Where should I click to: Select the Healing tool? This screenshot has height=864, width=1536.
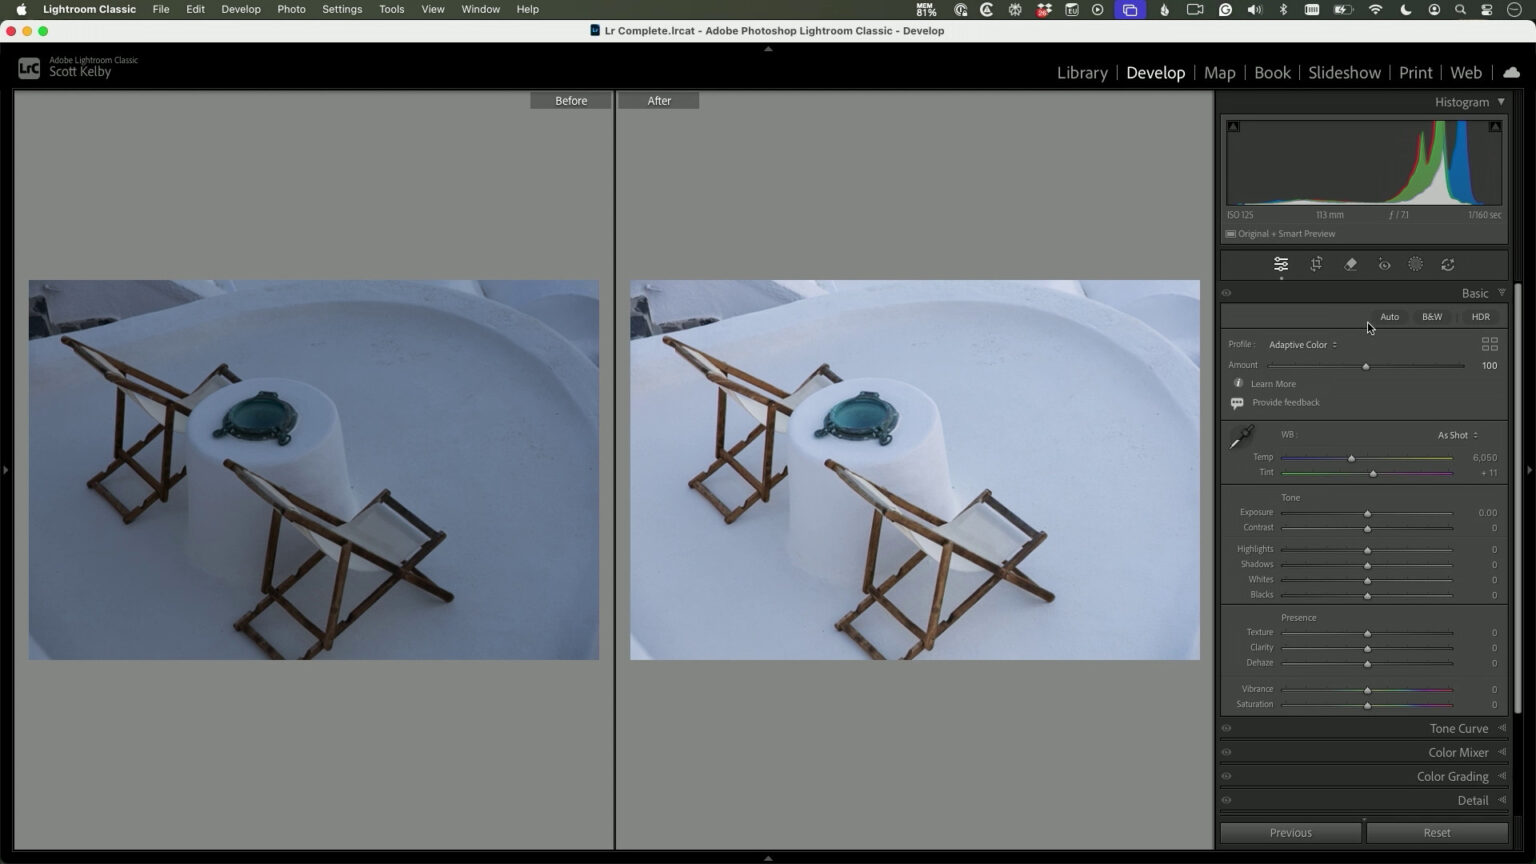tap(1350, 264)
